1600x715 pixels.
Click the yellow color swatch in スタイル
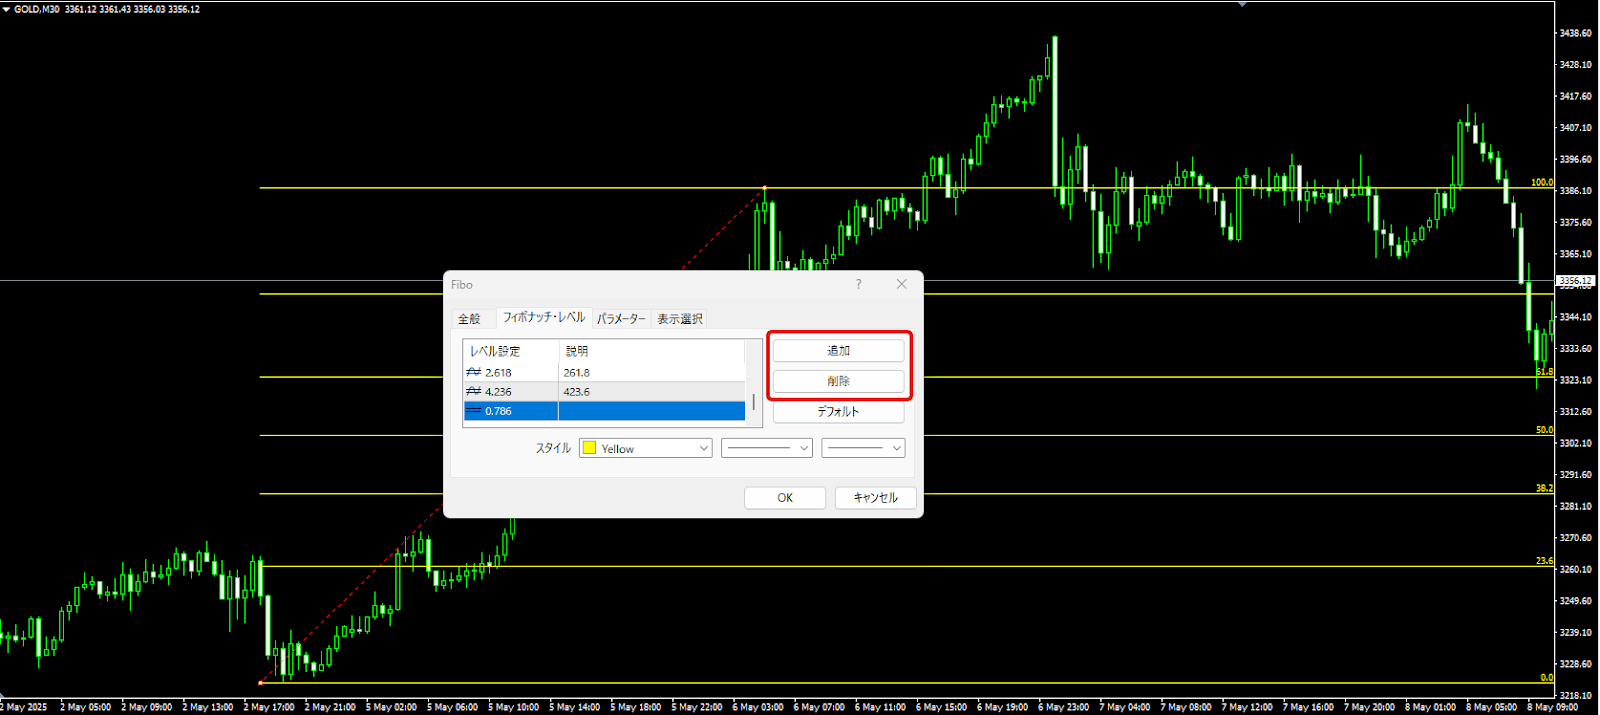[x=590, y=448]
